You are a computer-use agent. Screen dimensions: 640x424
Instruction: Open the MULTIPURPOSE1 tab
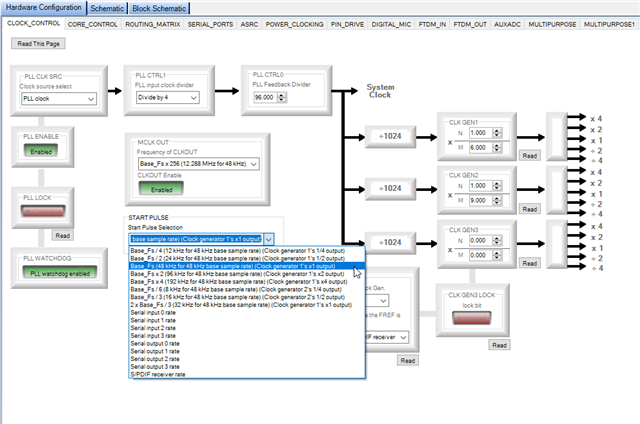pos(609,24)
